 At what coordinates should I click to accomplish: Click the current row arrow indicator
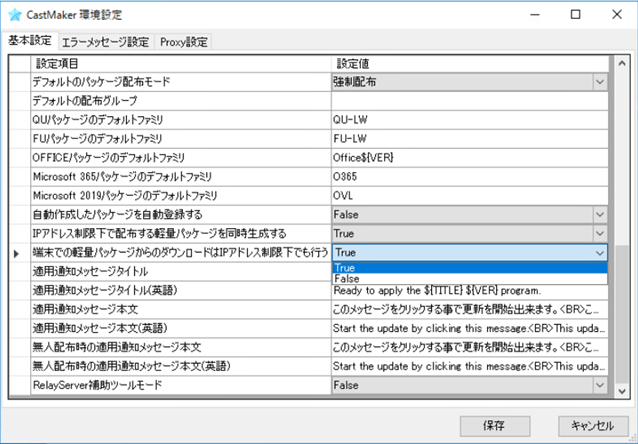16,254
